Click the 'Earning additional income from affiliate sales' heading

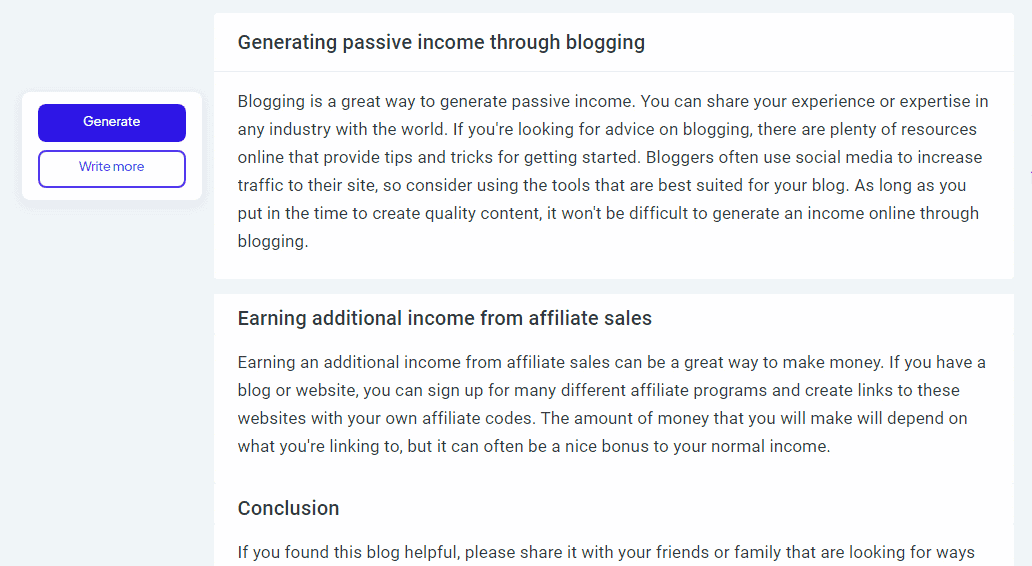tap(444, 319)
